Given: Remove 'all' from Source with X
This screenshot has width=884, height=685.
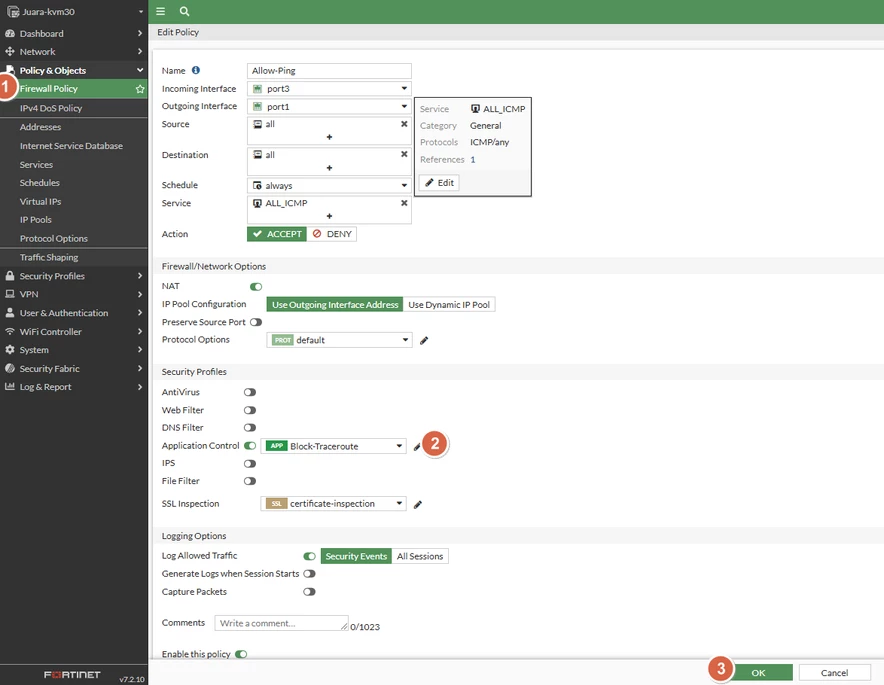Looking at the screenshot, I should coord(404,124).
